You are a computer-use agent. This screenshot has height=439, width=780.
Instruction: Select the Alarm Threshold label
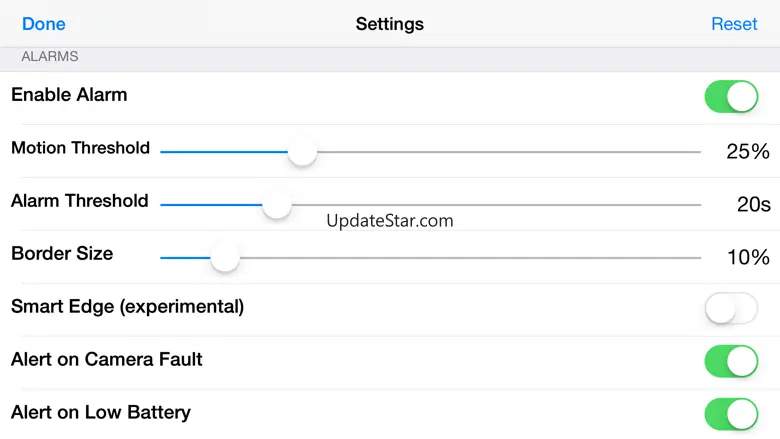coord(79,201)
